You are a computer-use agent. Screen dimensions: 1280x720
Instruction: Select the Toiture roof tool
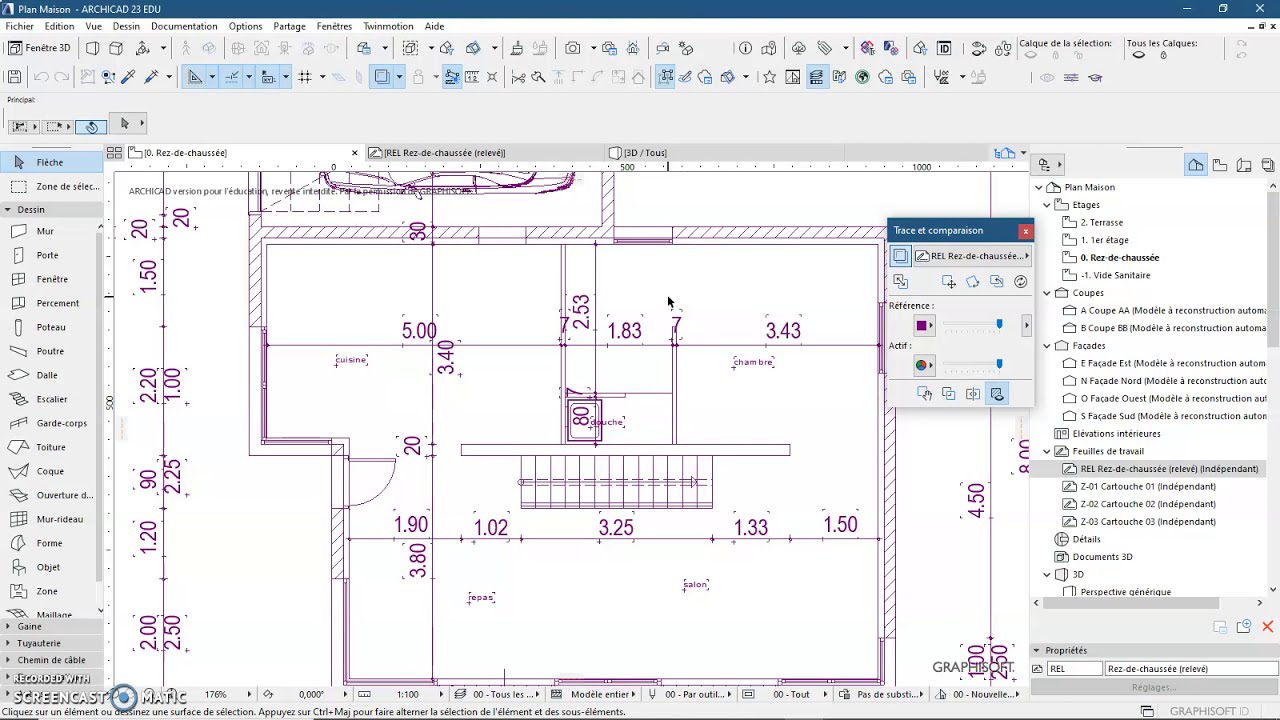pos(51,447)
